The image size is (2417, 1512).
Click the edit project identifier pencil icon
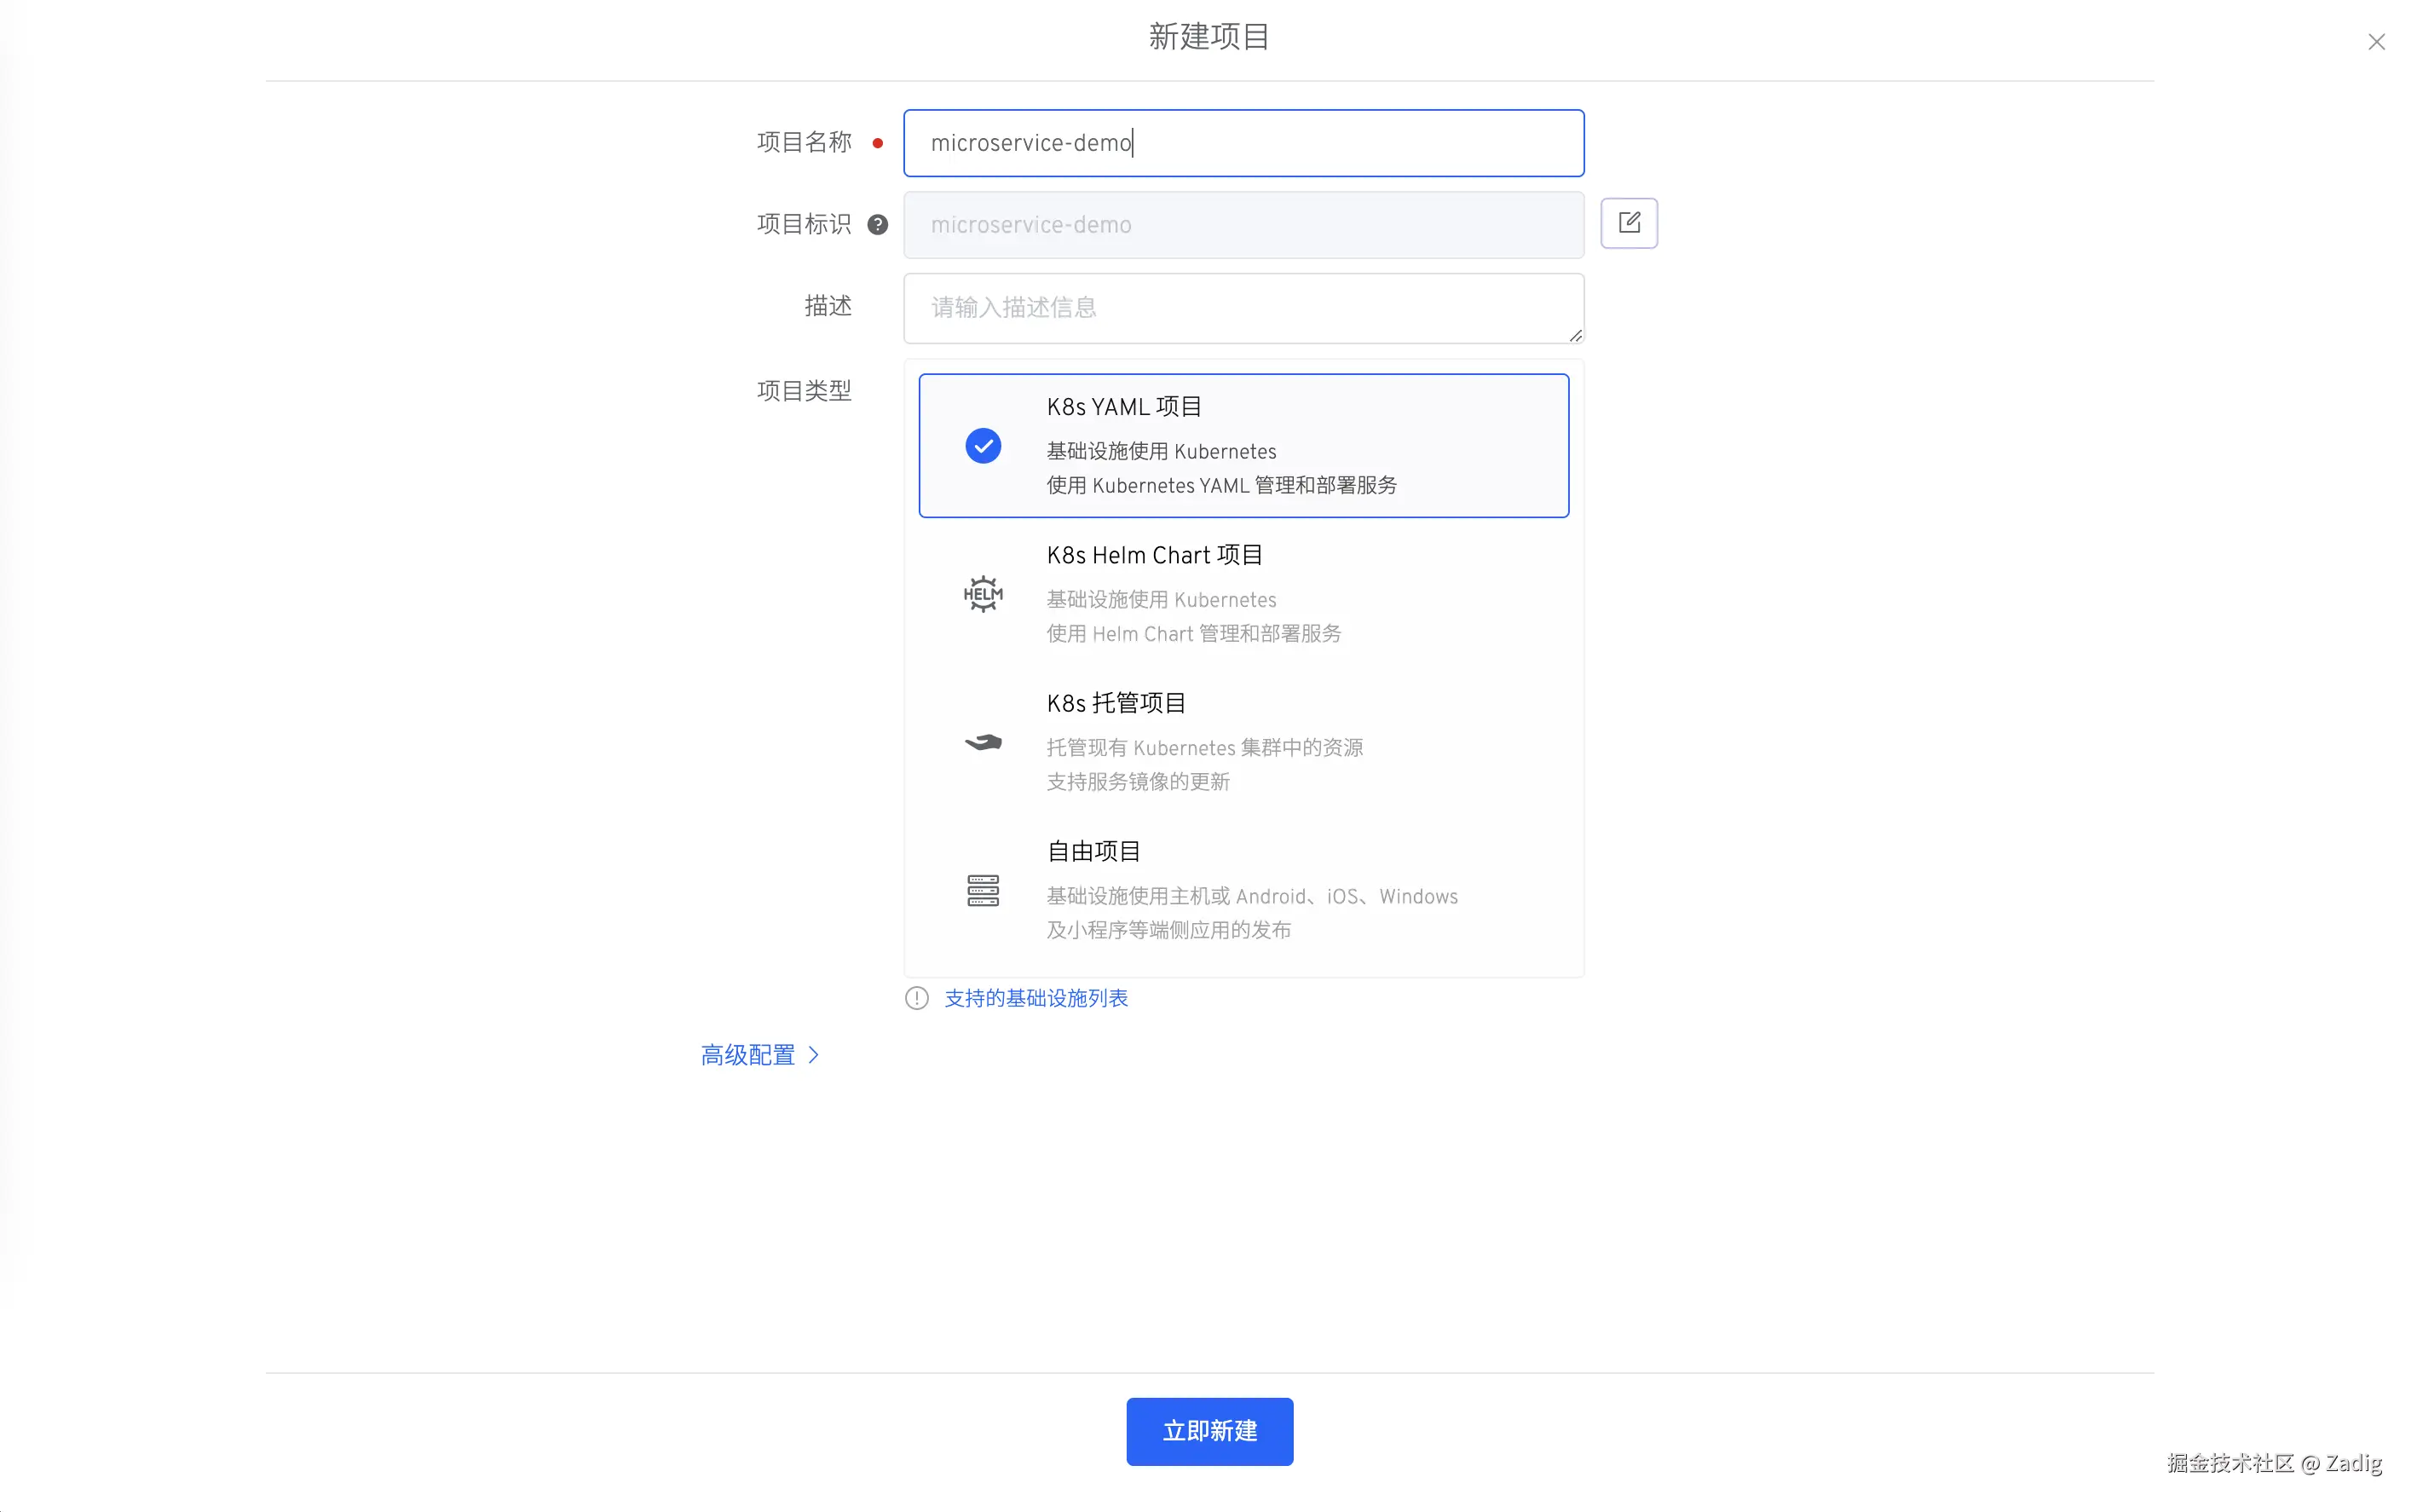tap(1628, 223)
